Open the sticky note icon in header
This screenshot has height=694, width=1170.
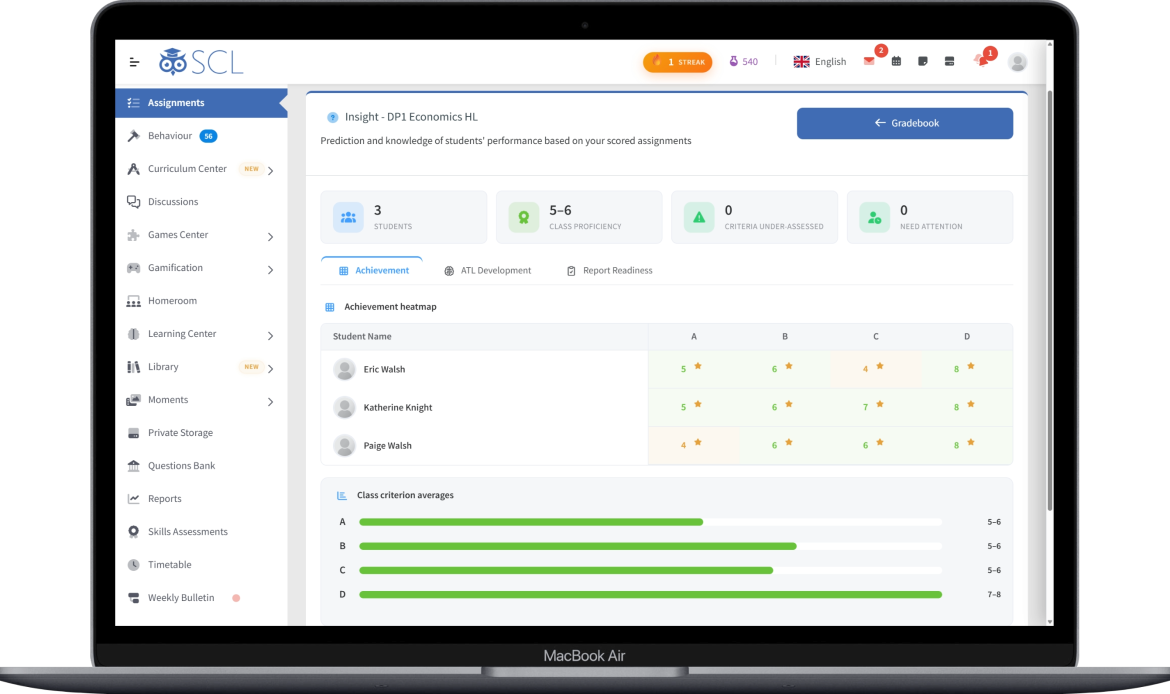[x=923, y=61]
